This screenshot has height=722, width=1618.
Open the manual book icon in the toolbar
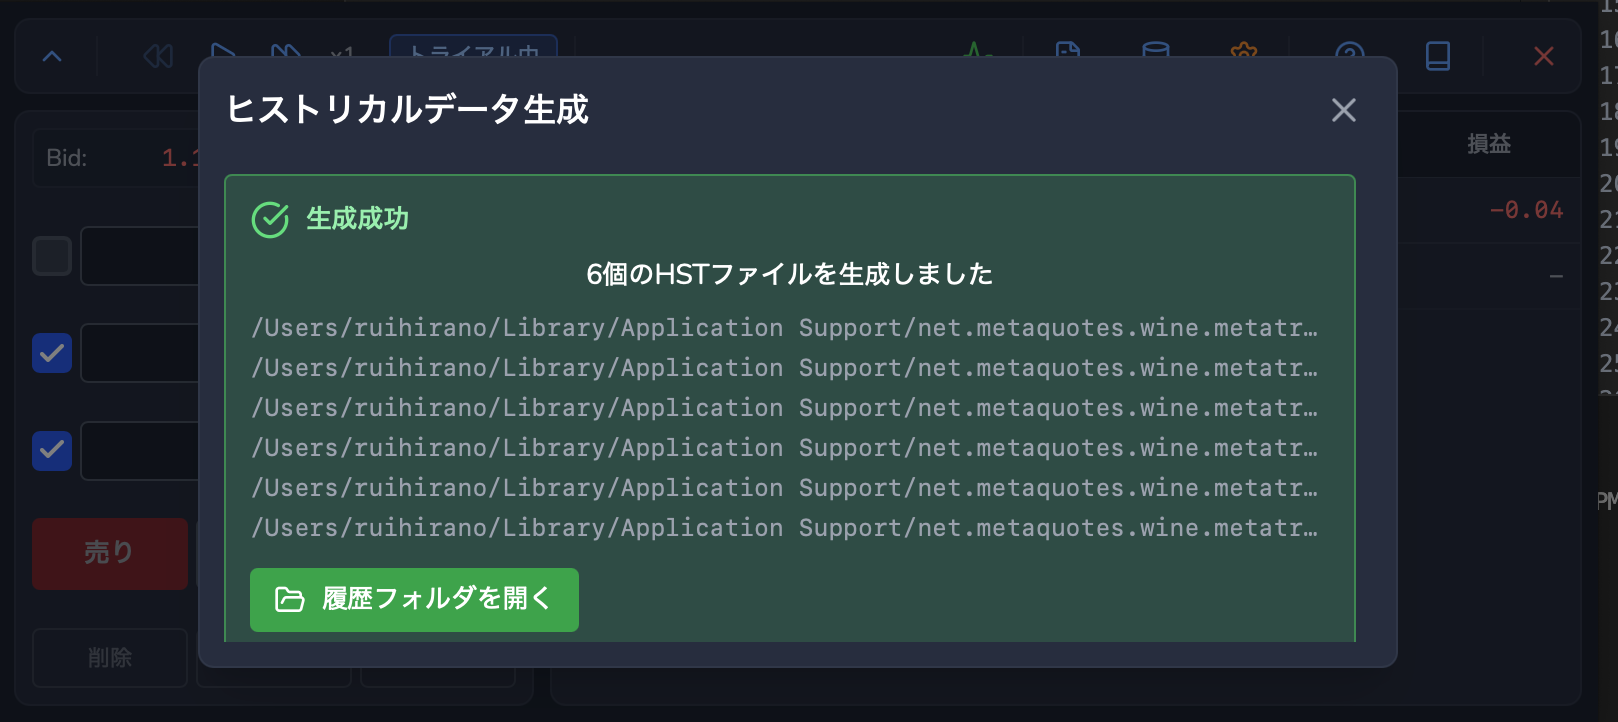[1438, 56]
